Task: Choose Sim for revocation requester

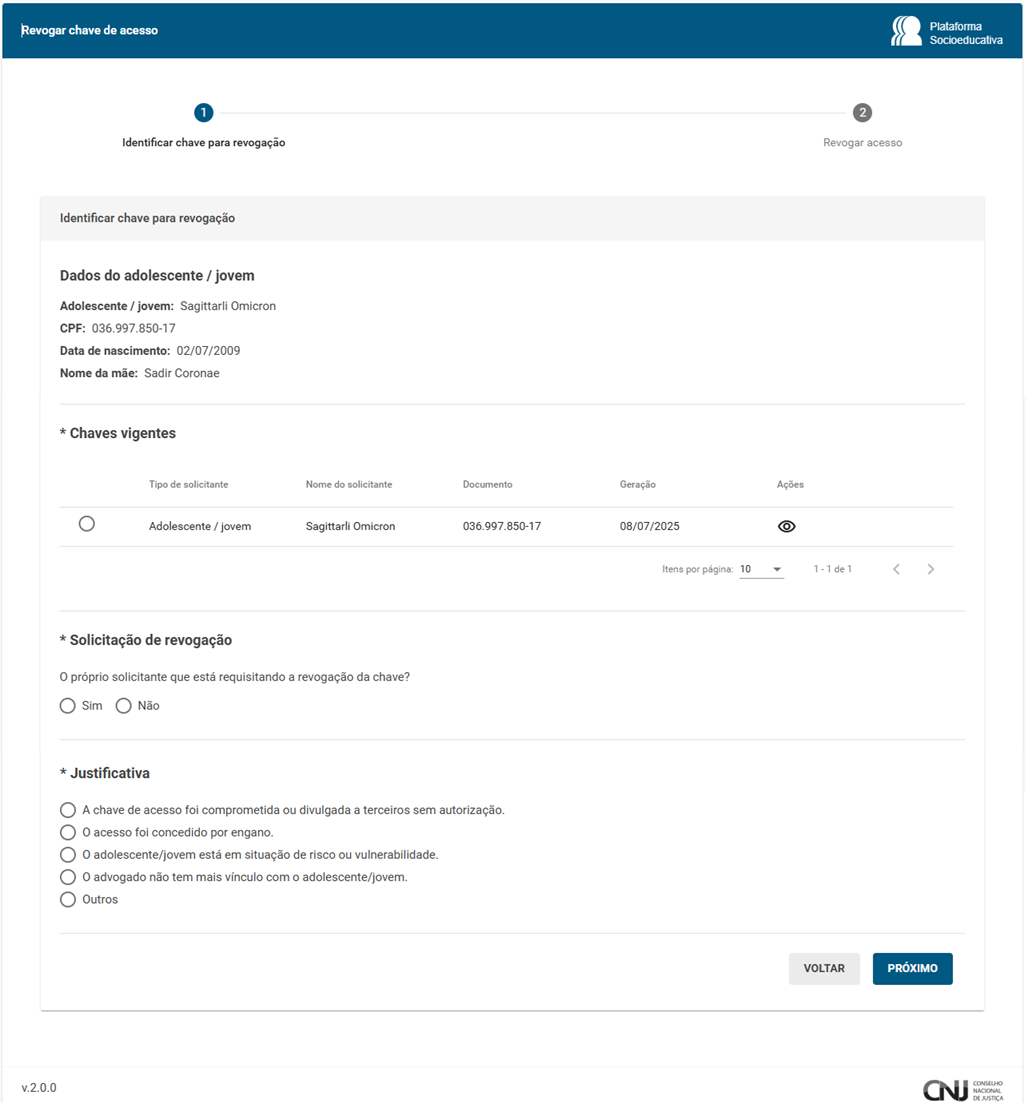Action: [68, 706]
